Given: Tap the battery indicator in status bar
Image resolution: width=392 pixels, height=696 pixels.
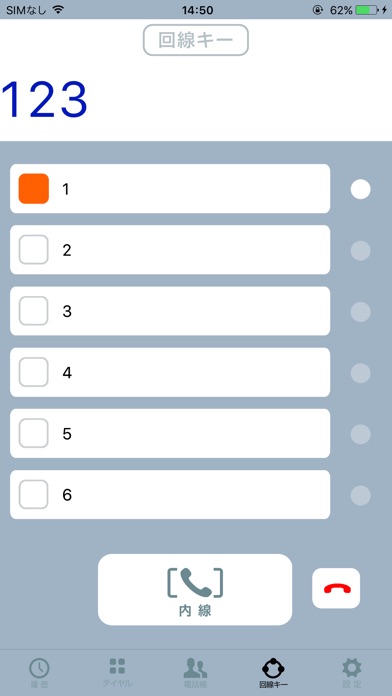Looking at the screenshot, I should coord(367,10).
